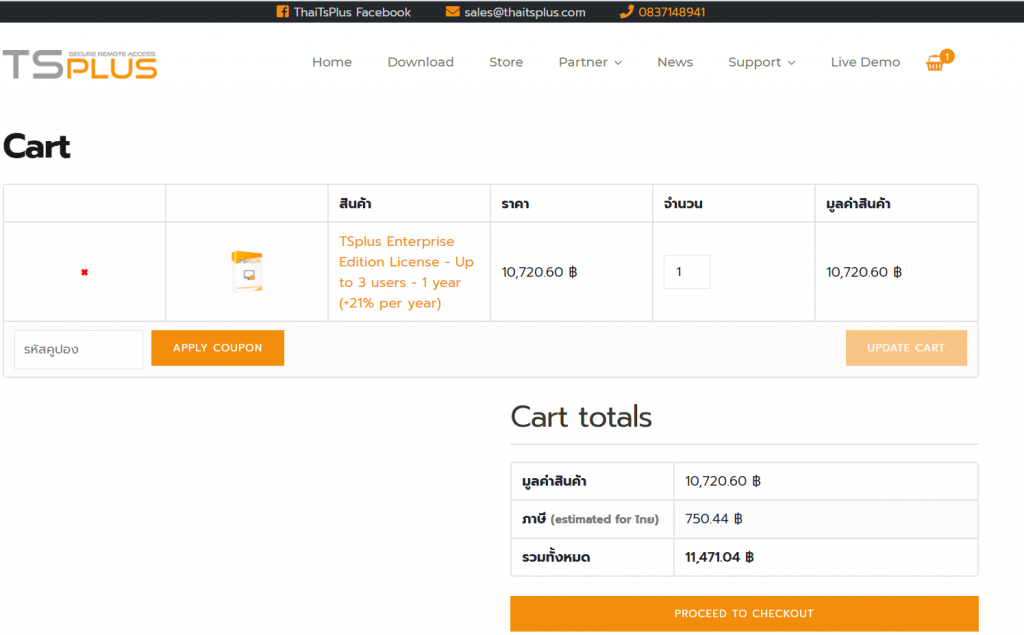Select News in the navigation bar
1024x635 pixels.
(x=675, y=62)
